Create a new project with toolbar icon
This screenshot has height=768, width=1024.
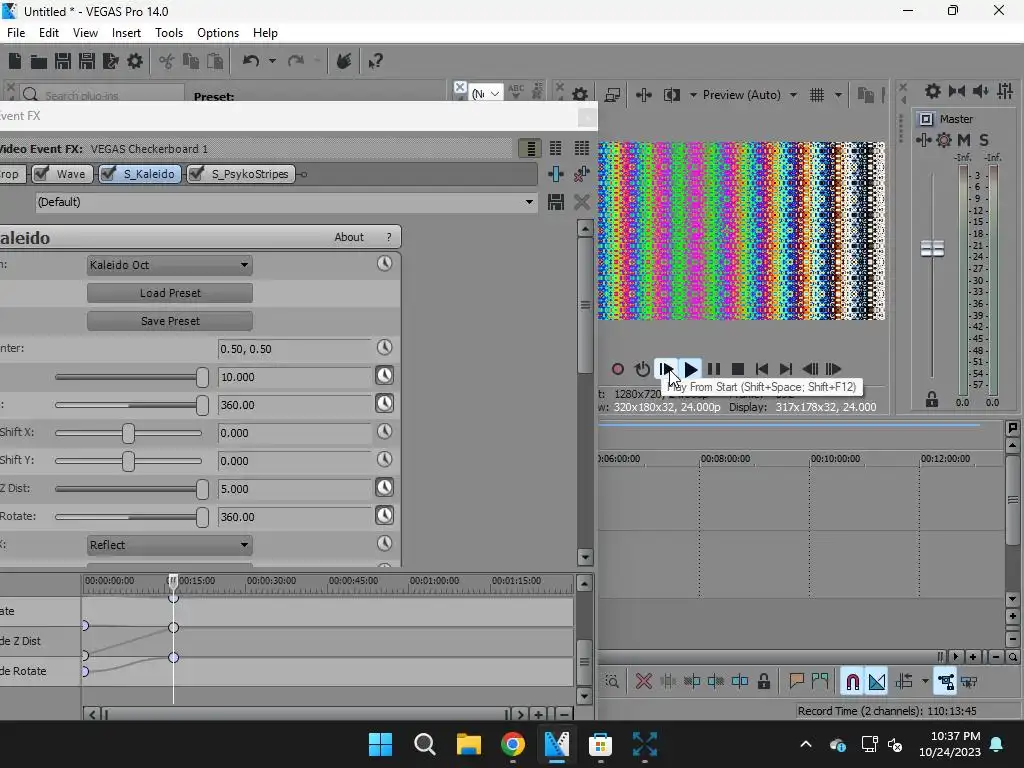tap(14, 61)
